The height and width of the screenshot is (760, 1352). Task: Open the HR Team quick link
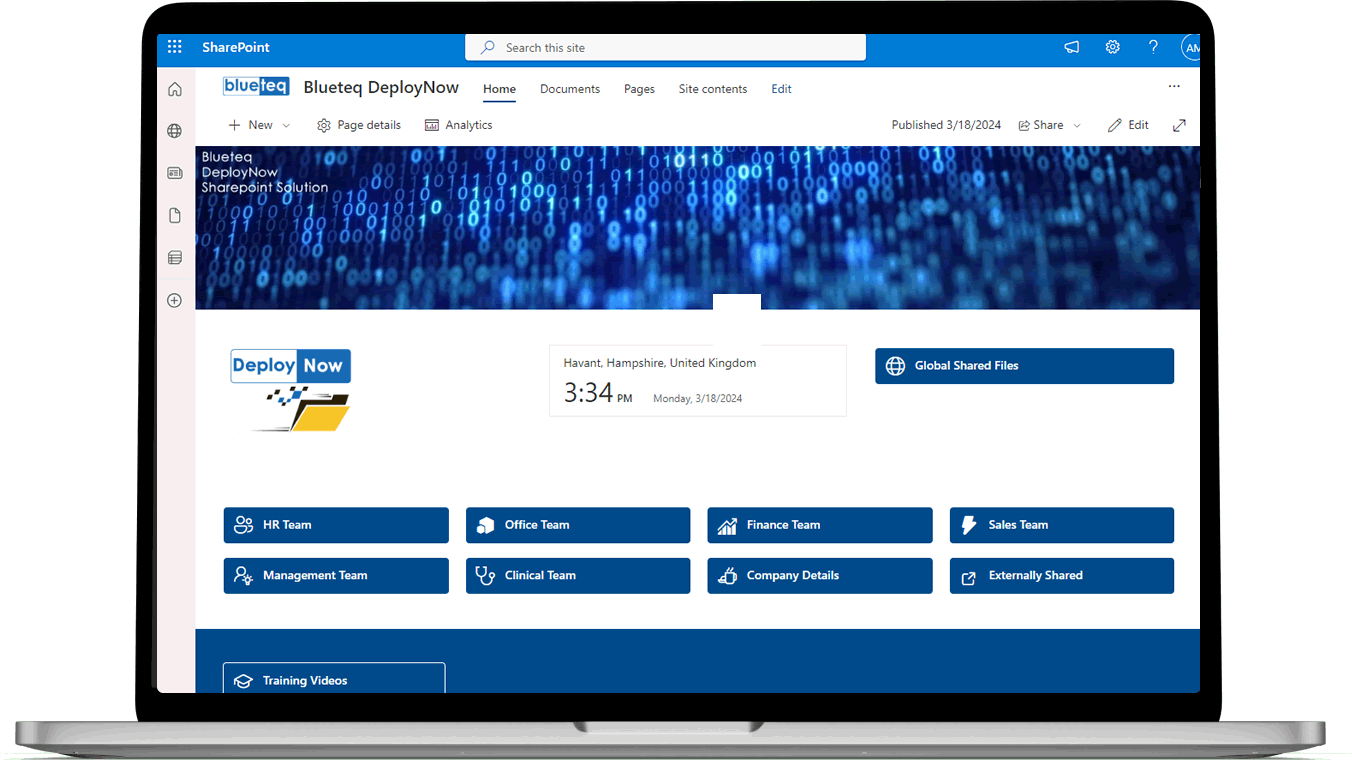(336, 525)
